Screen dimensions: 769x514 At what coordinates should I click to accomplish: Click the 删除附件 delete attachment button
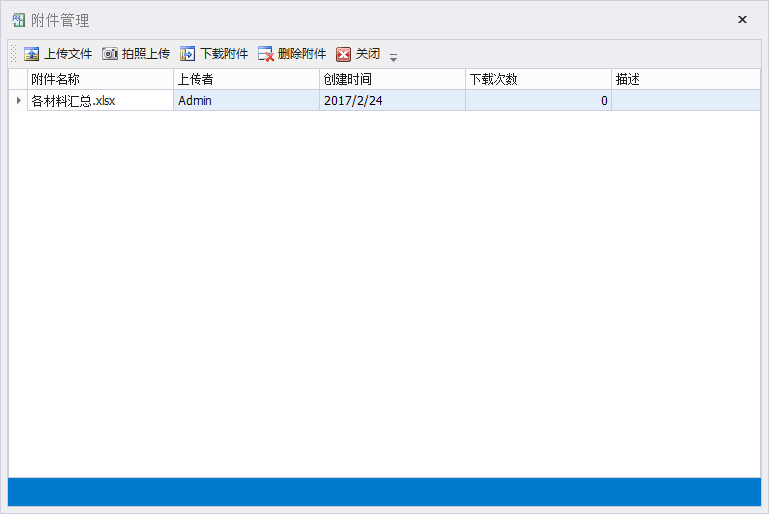pos(292,54)
